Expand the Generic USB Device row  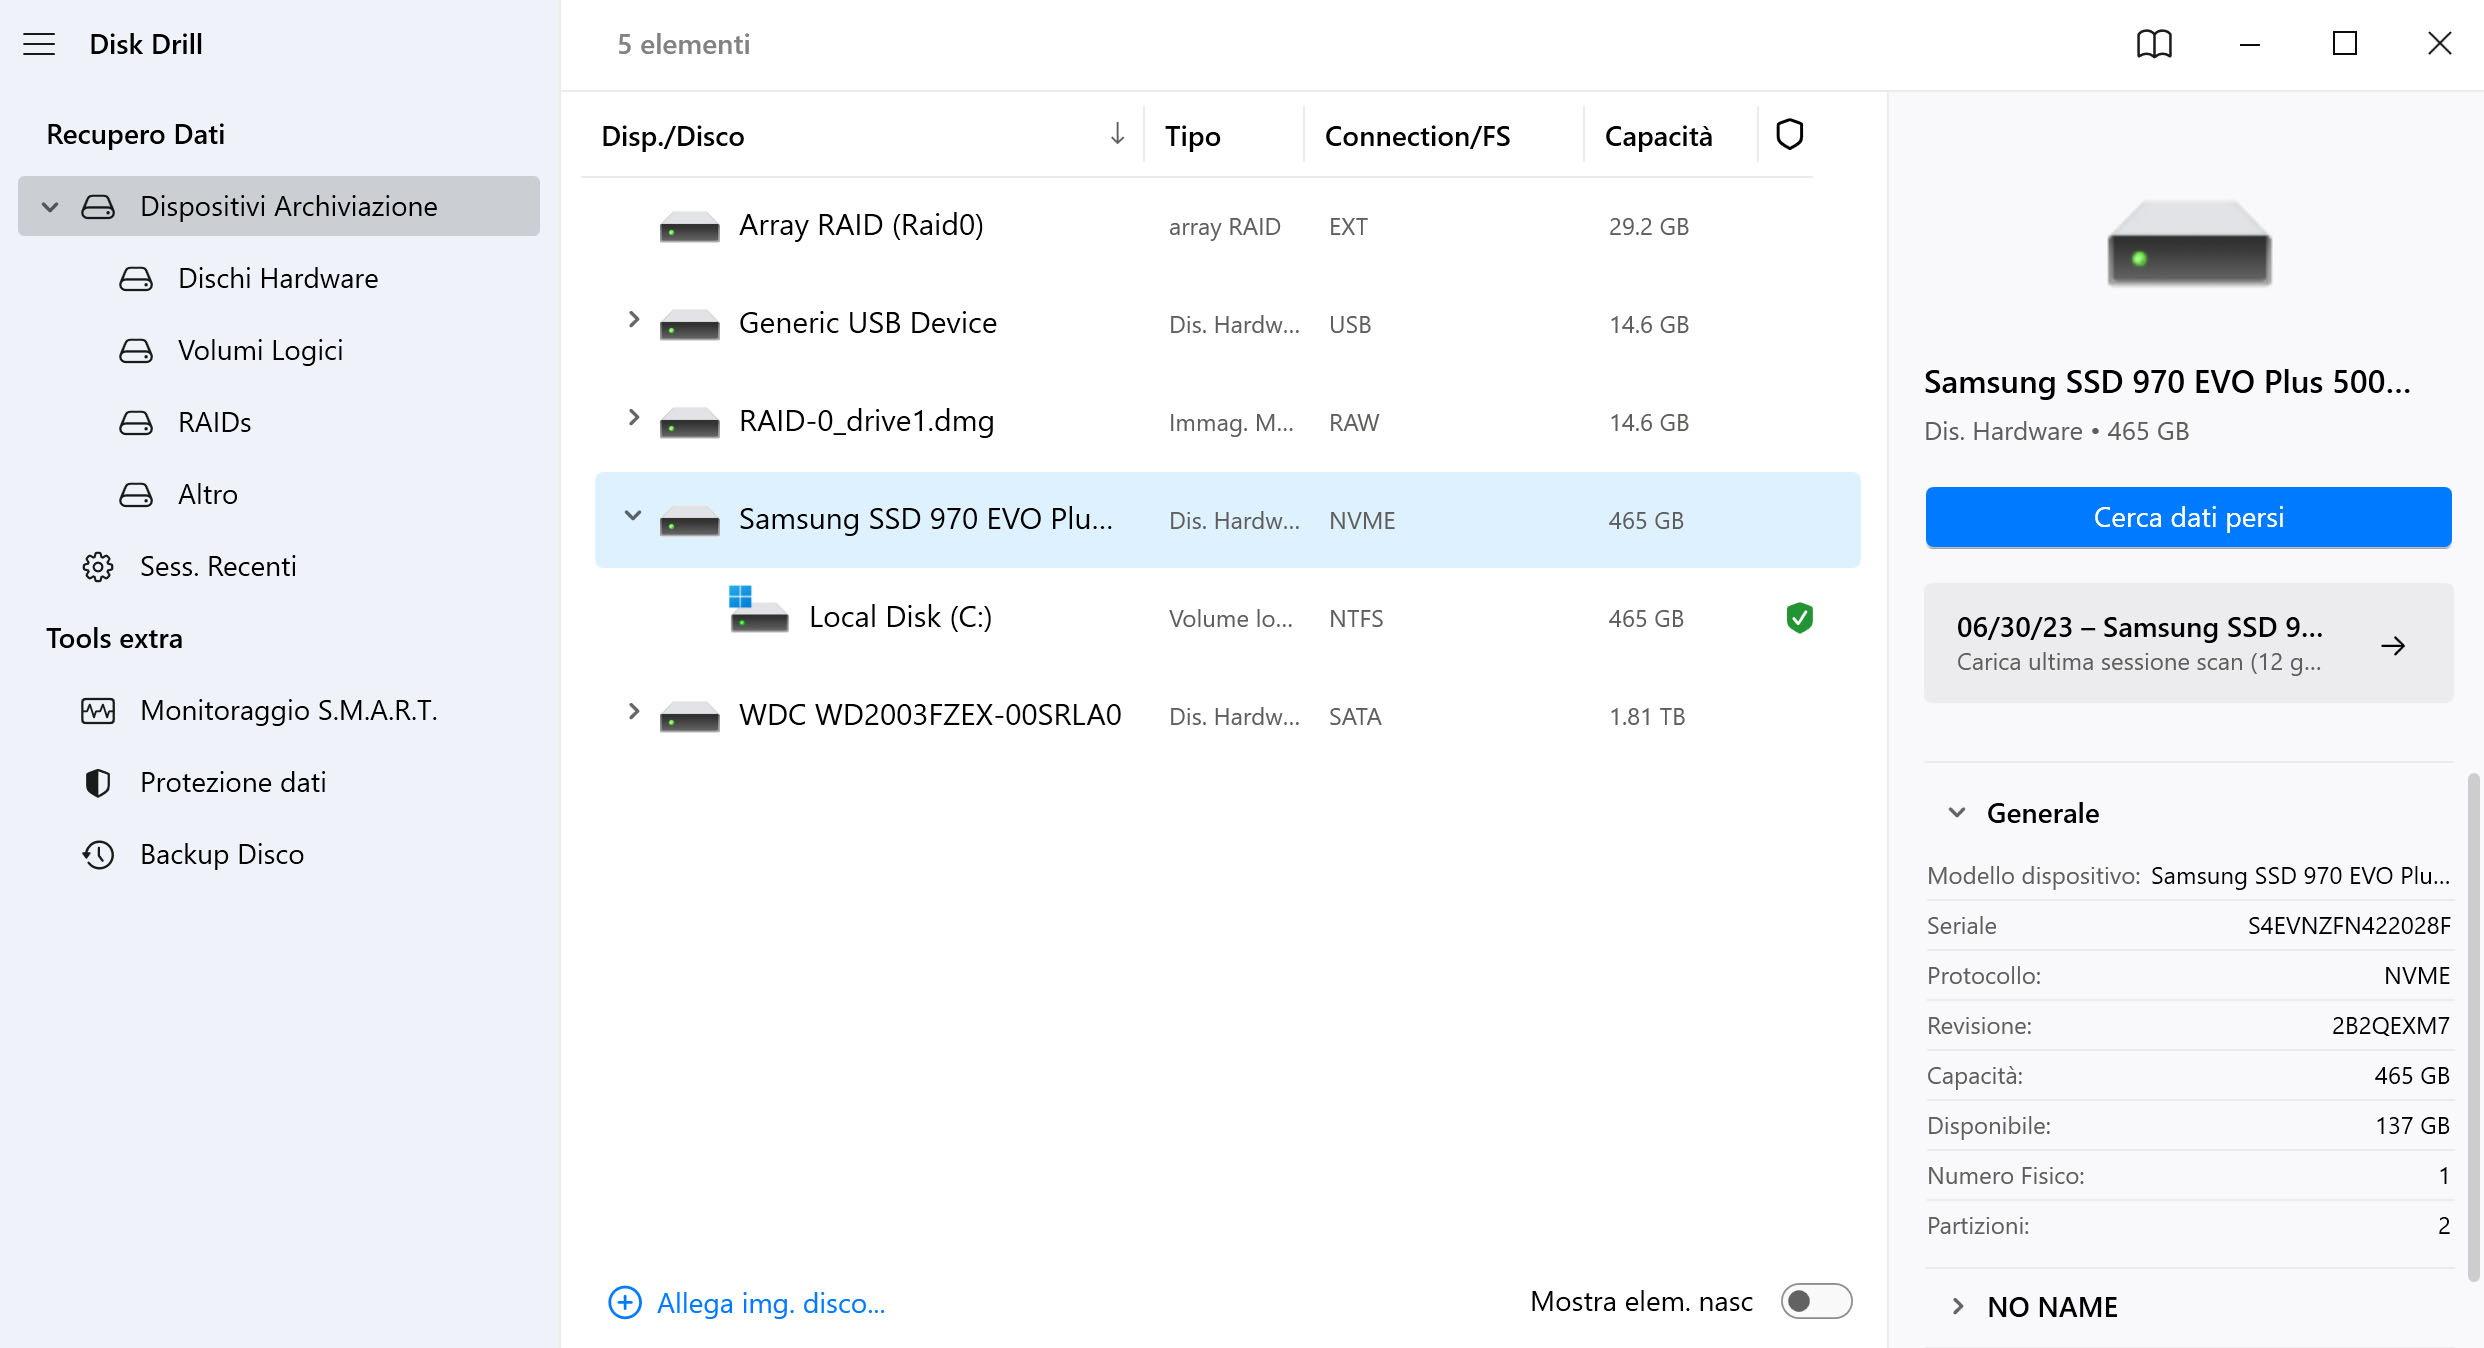pyautogui.click(x=633, y=319)
